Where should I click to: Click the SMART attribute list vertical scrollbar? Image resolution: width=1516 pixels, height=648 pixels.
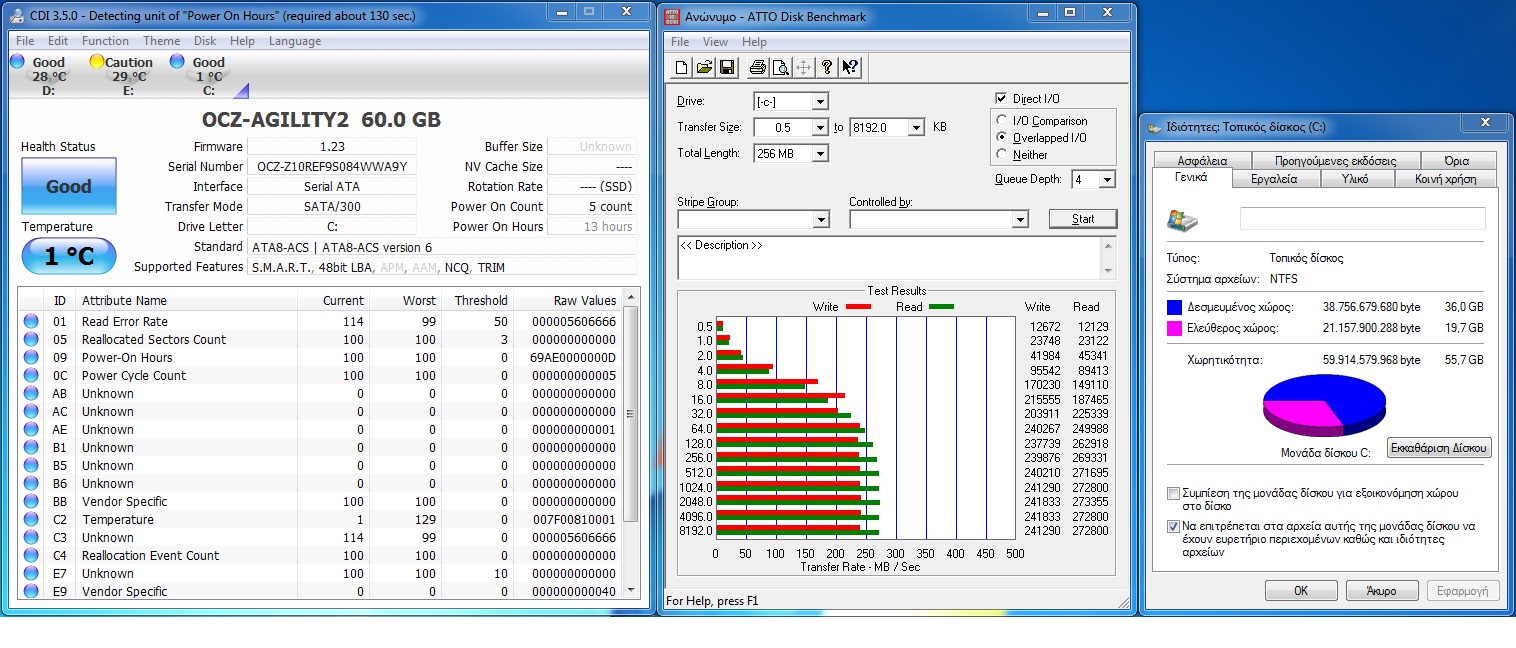(x=630, y=444)
